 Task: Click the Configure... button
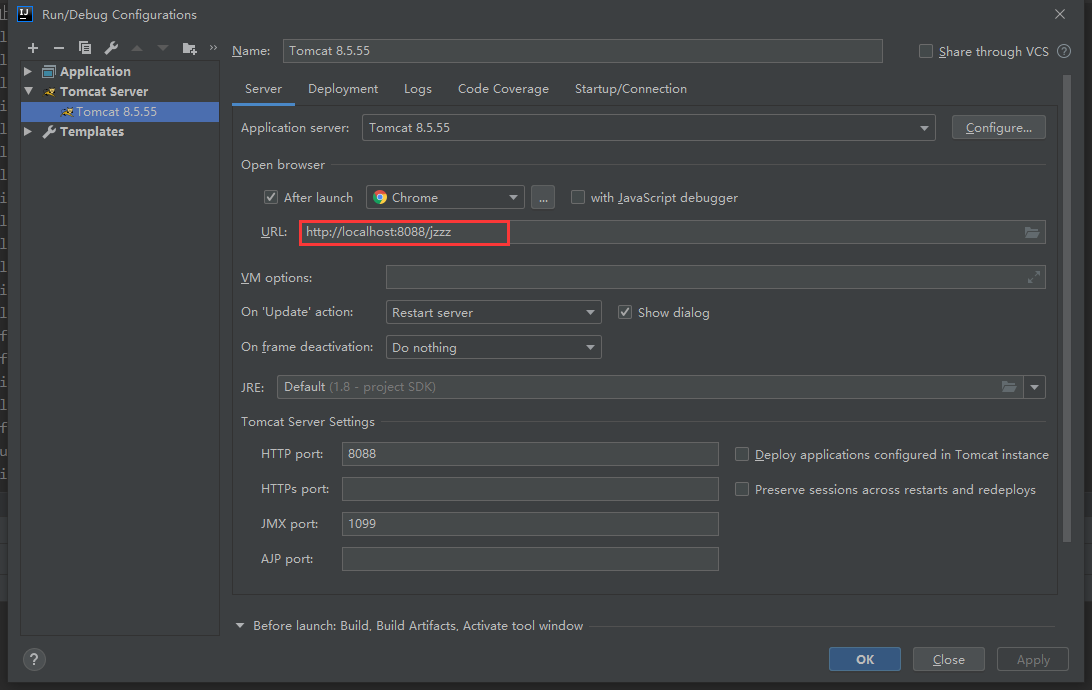pyautogui.click(x=999, y=127)
